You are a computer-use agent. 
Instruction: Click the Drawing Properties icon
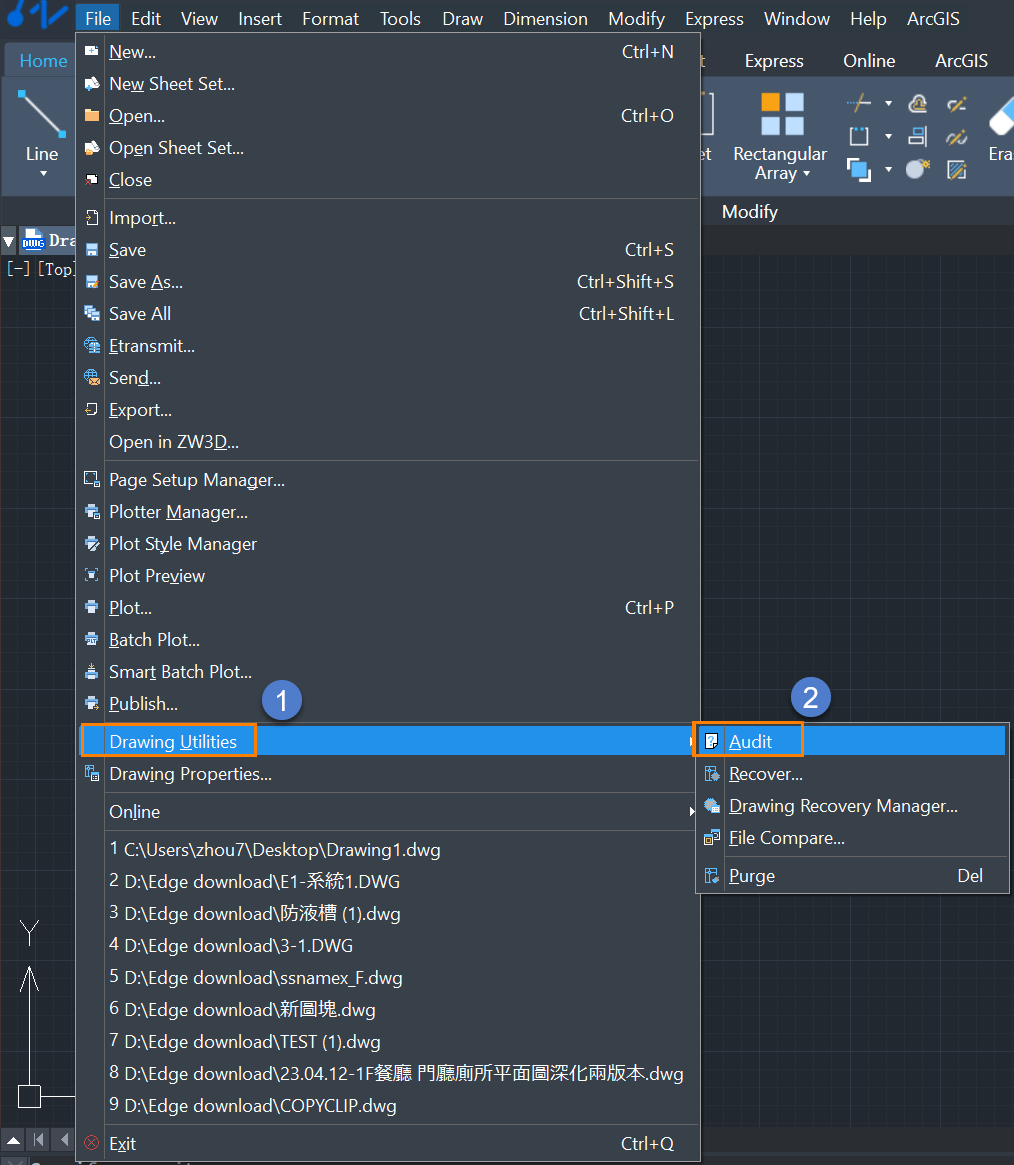[x=91, y=773]
